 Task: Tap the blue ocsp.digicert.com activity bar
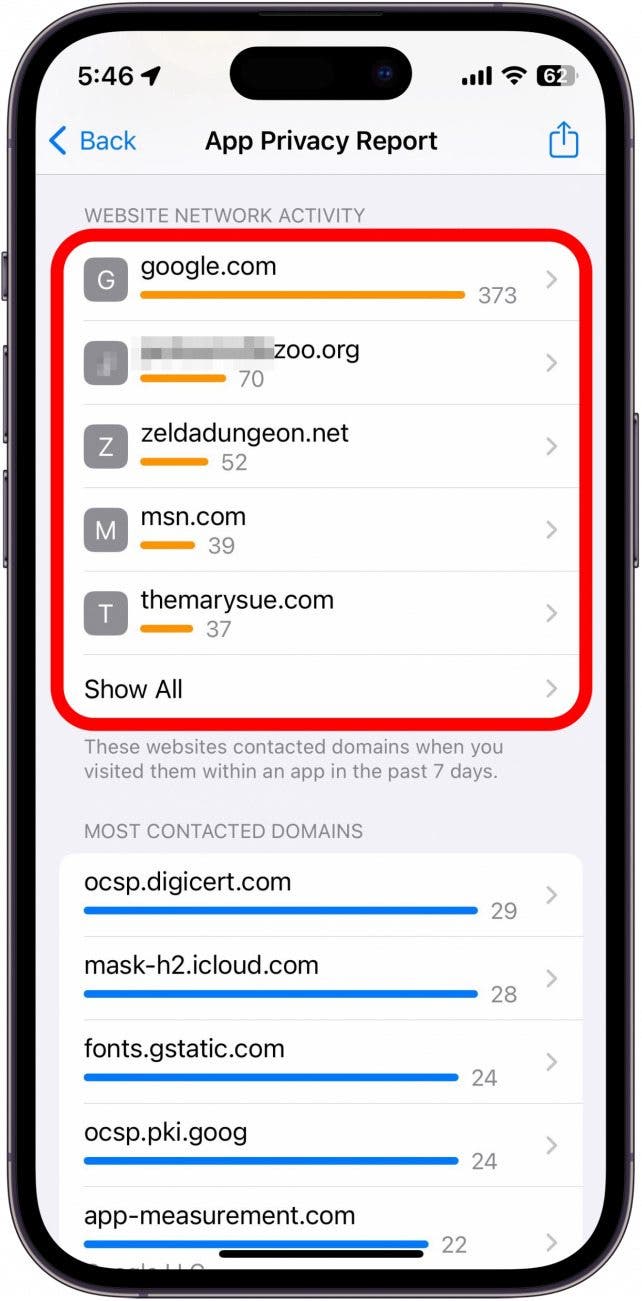point(281,910)
